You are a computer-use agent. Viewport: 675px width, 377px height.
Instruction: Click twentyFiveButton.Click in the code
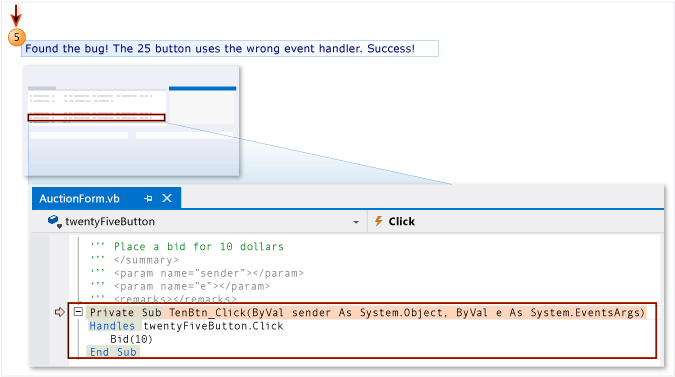213,326
